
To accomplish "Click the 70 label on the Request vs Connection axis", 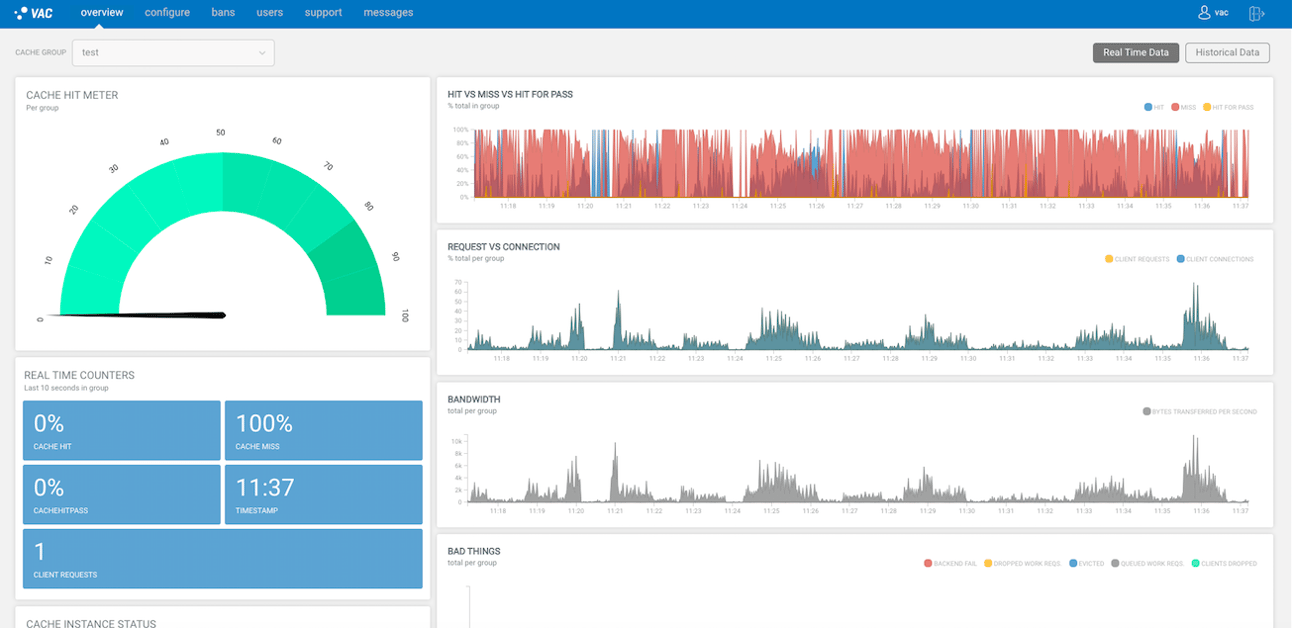I will click(458, 283).
